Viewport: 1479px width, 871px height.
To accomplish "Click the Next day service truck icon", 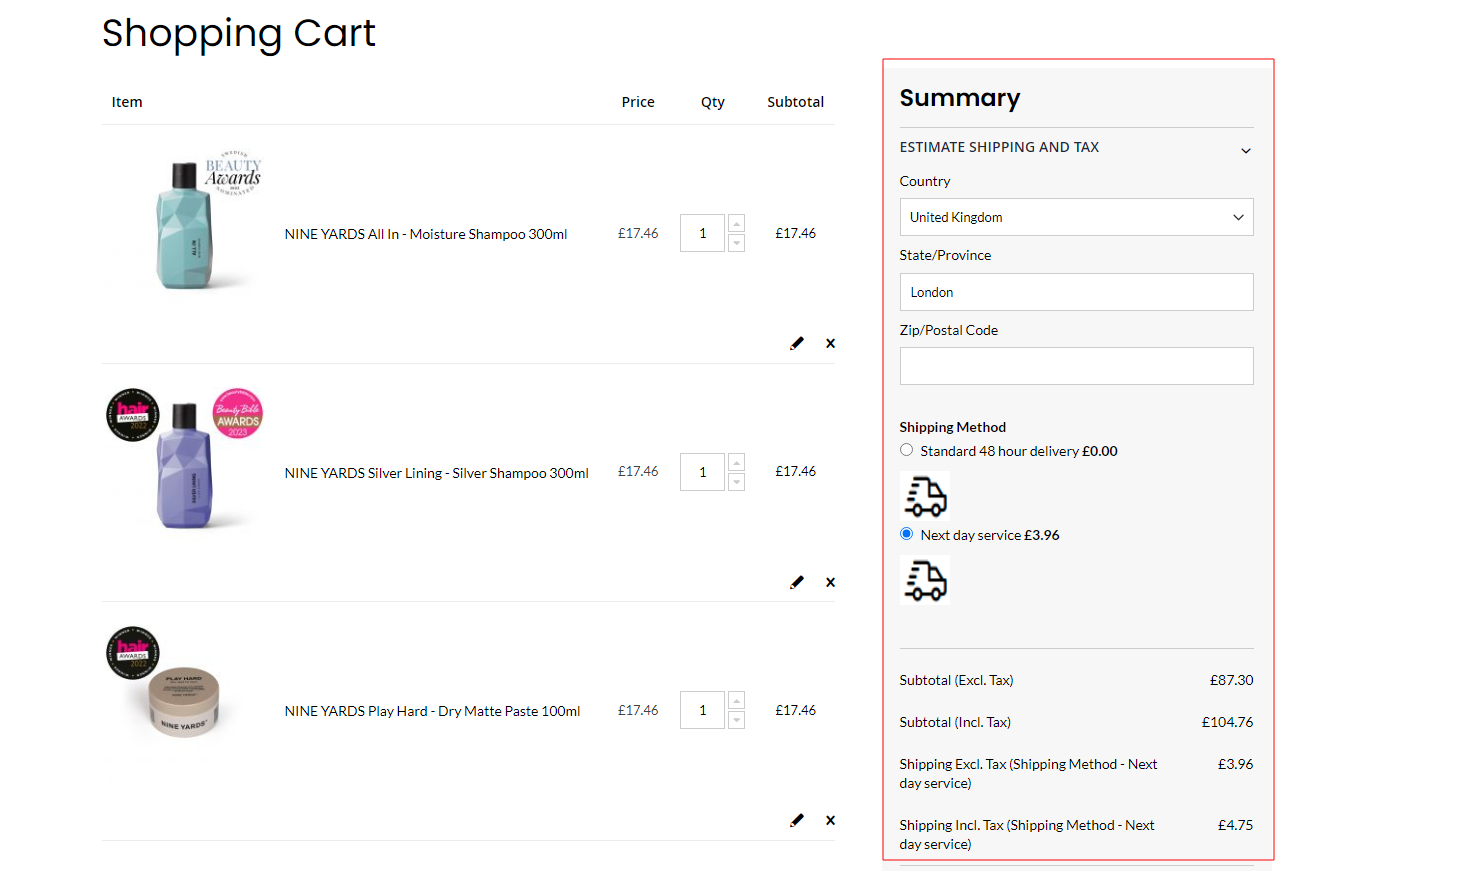I will (925, 580).
